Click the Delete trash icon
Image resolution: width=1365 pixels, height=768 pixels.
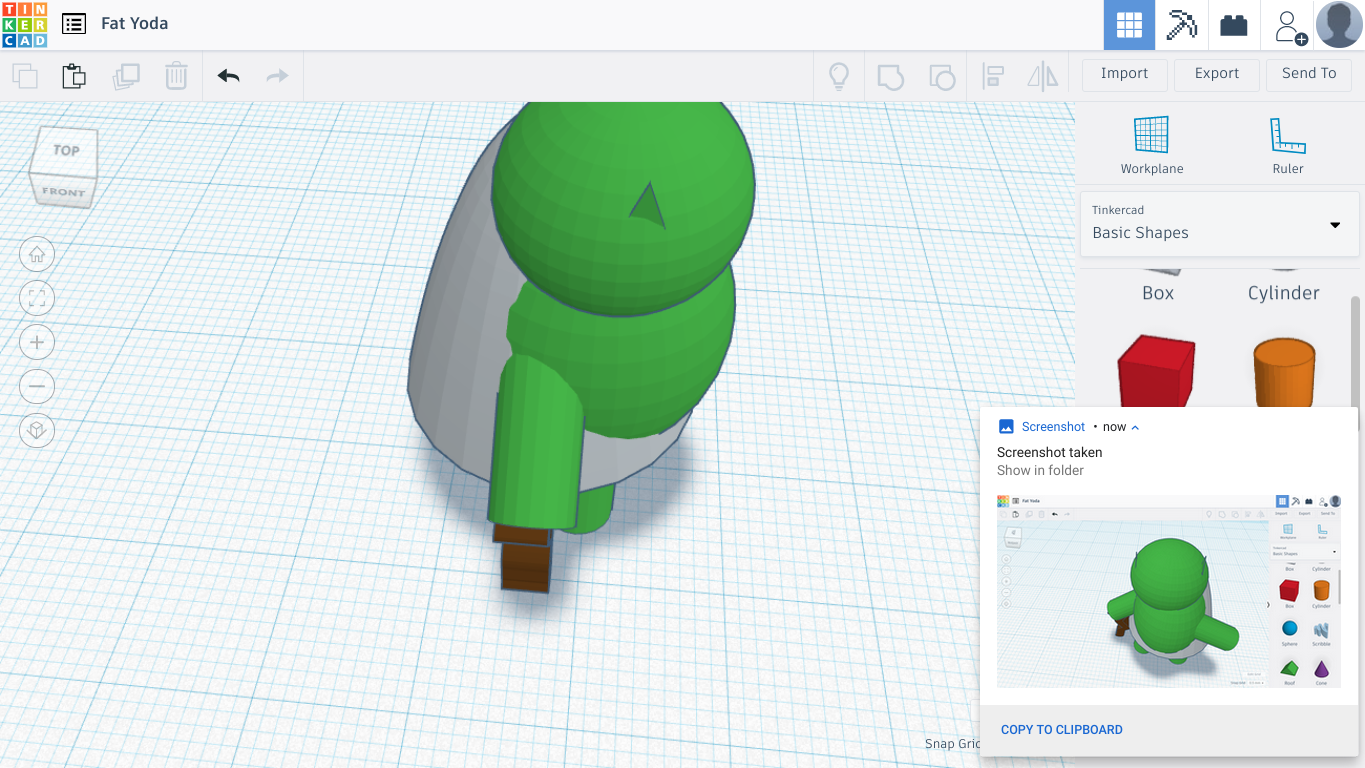click(x=176, y=76)
